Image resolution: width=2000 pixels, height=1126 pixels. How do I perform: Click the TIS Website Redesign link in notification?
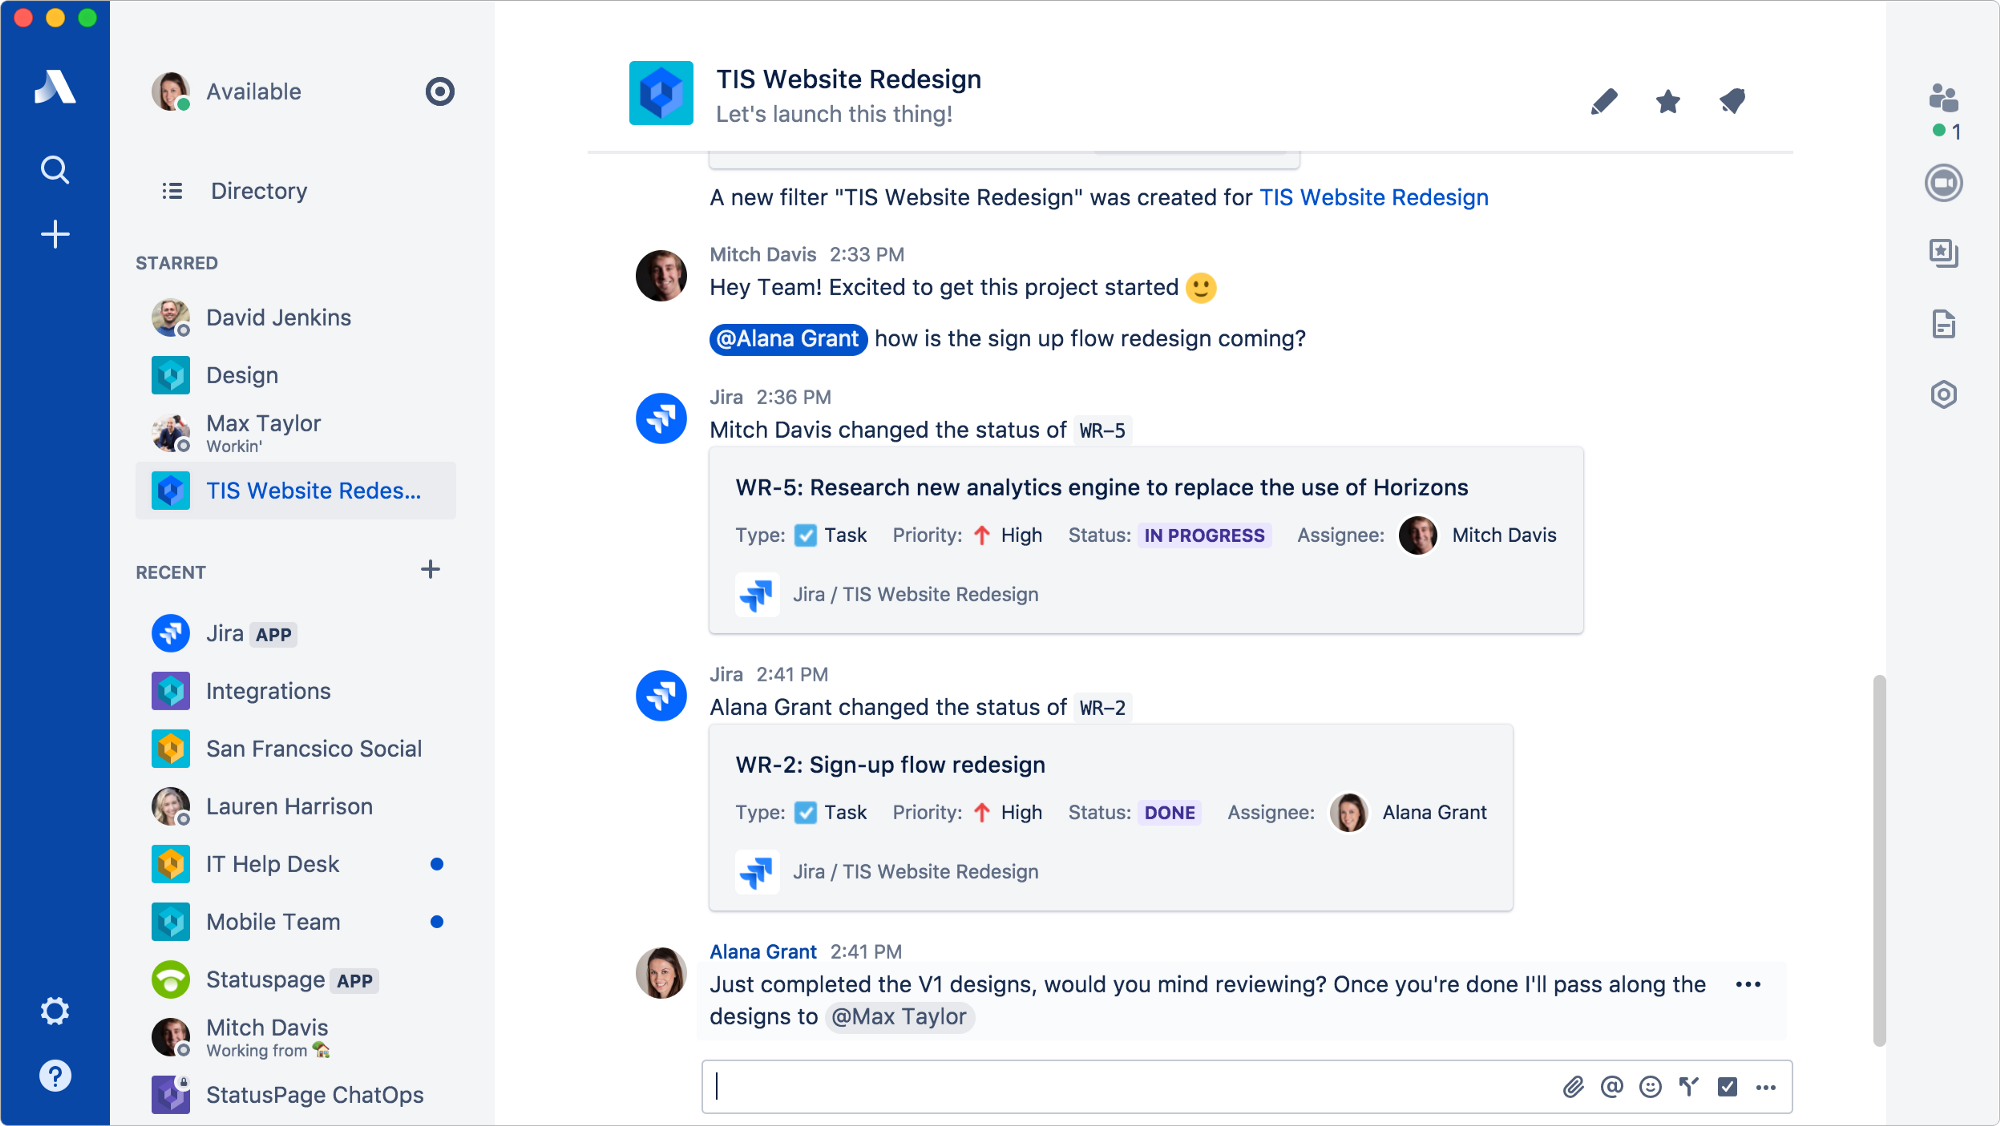[1371, 196]
